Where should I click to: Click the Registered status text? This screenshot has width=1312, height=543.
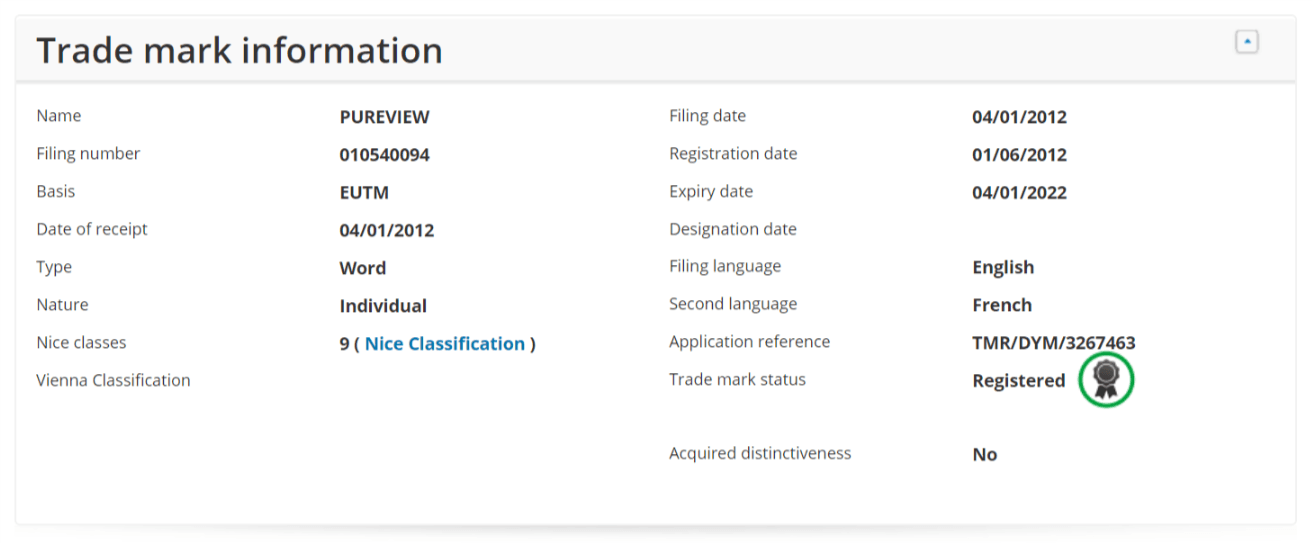click(1019, 381)
